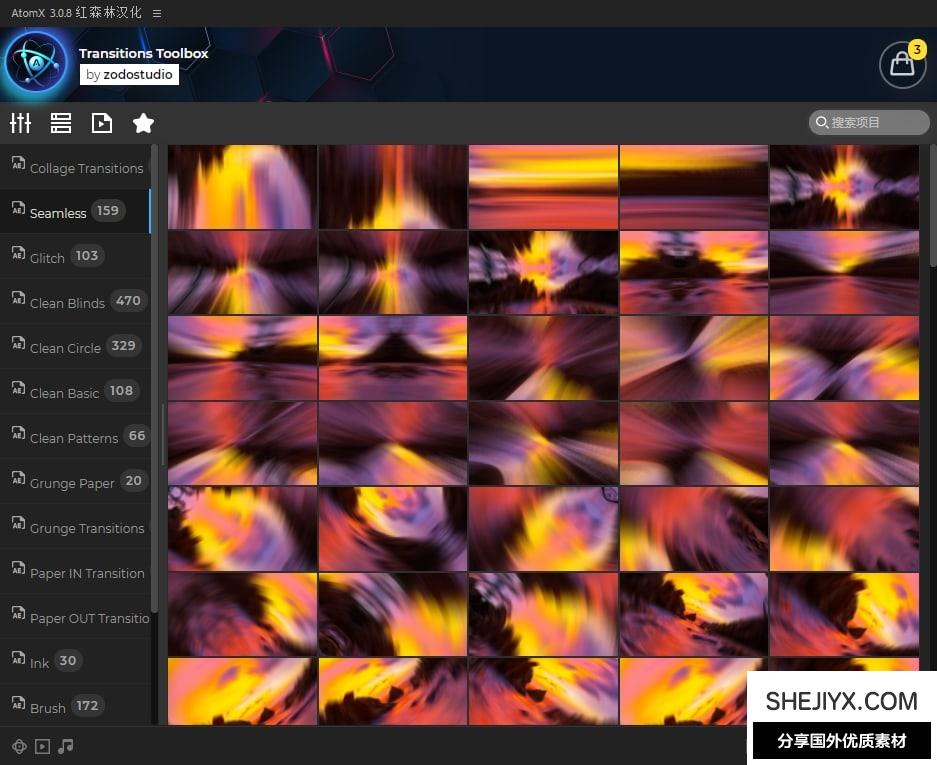Click the category list vertical scrollbar
This screenshot has height=765, width=937.
(154, 380)
